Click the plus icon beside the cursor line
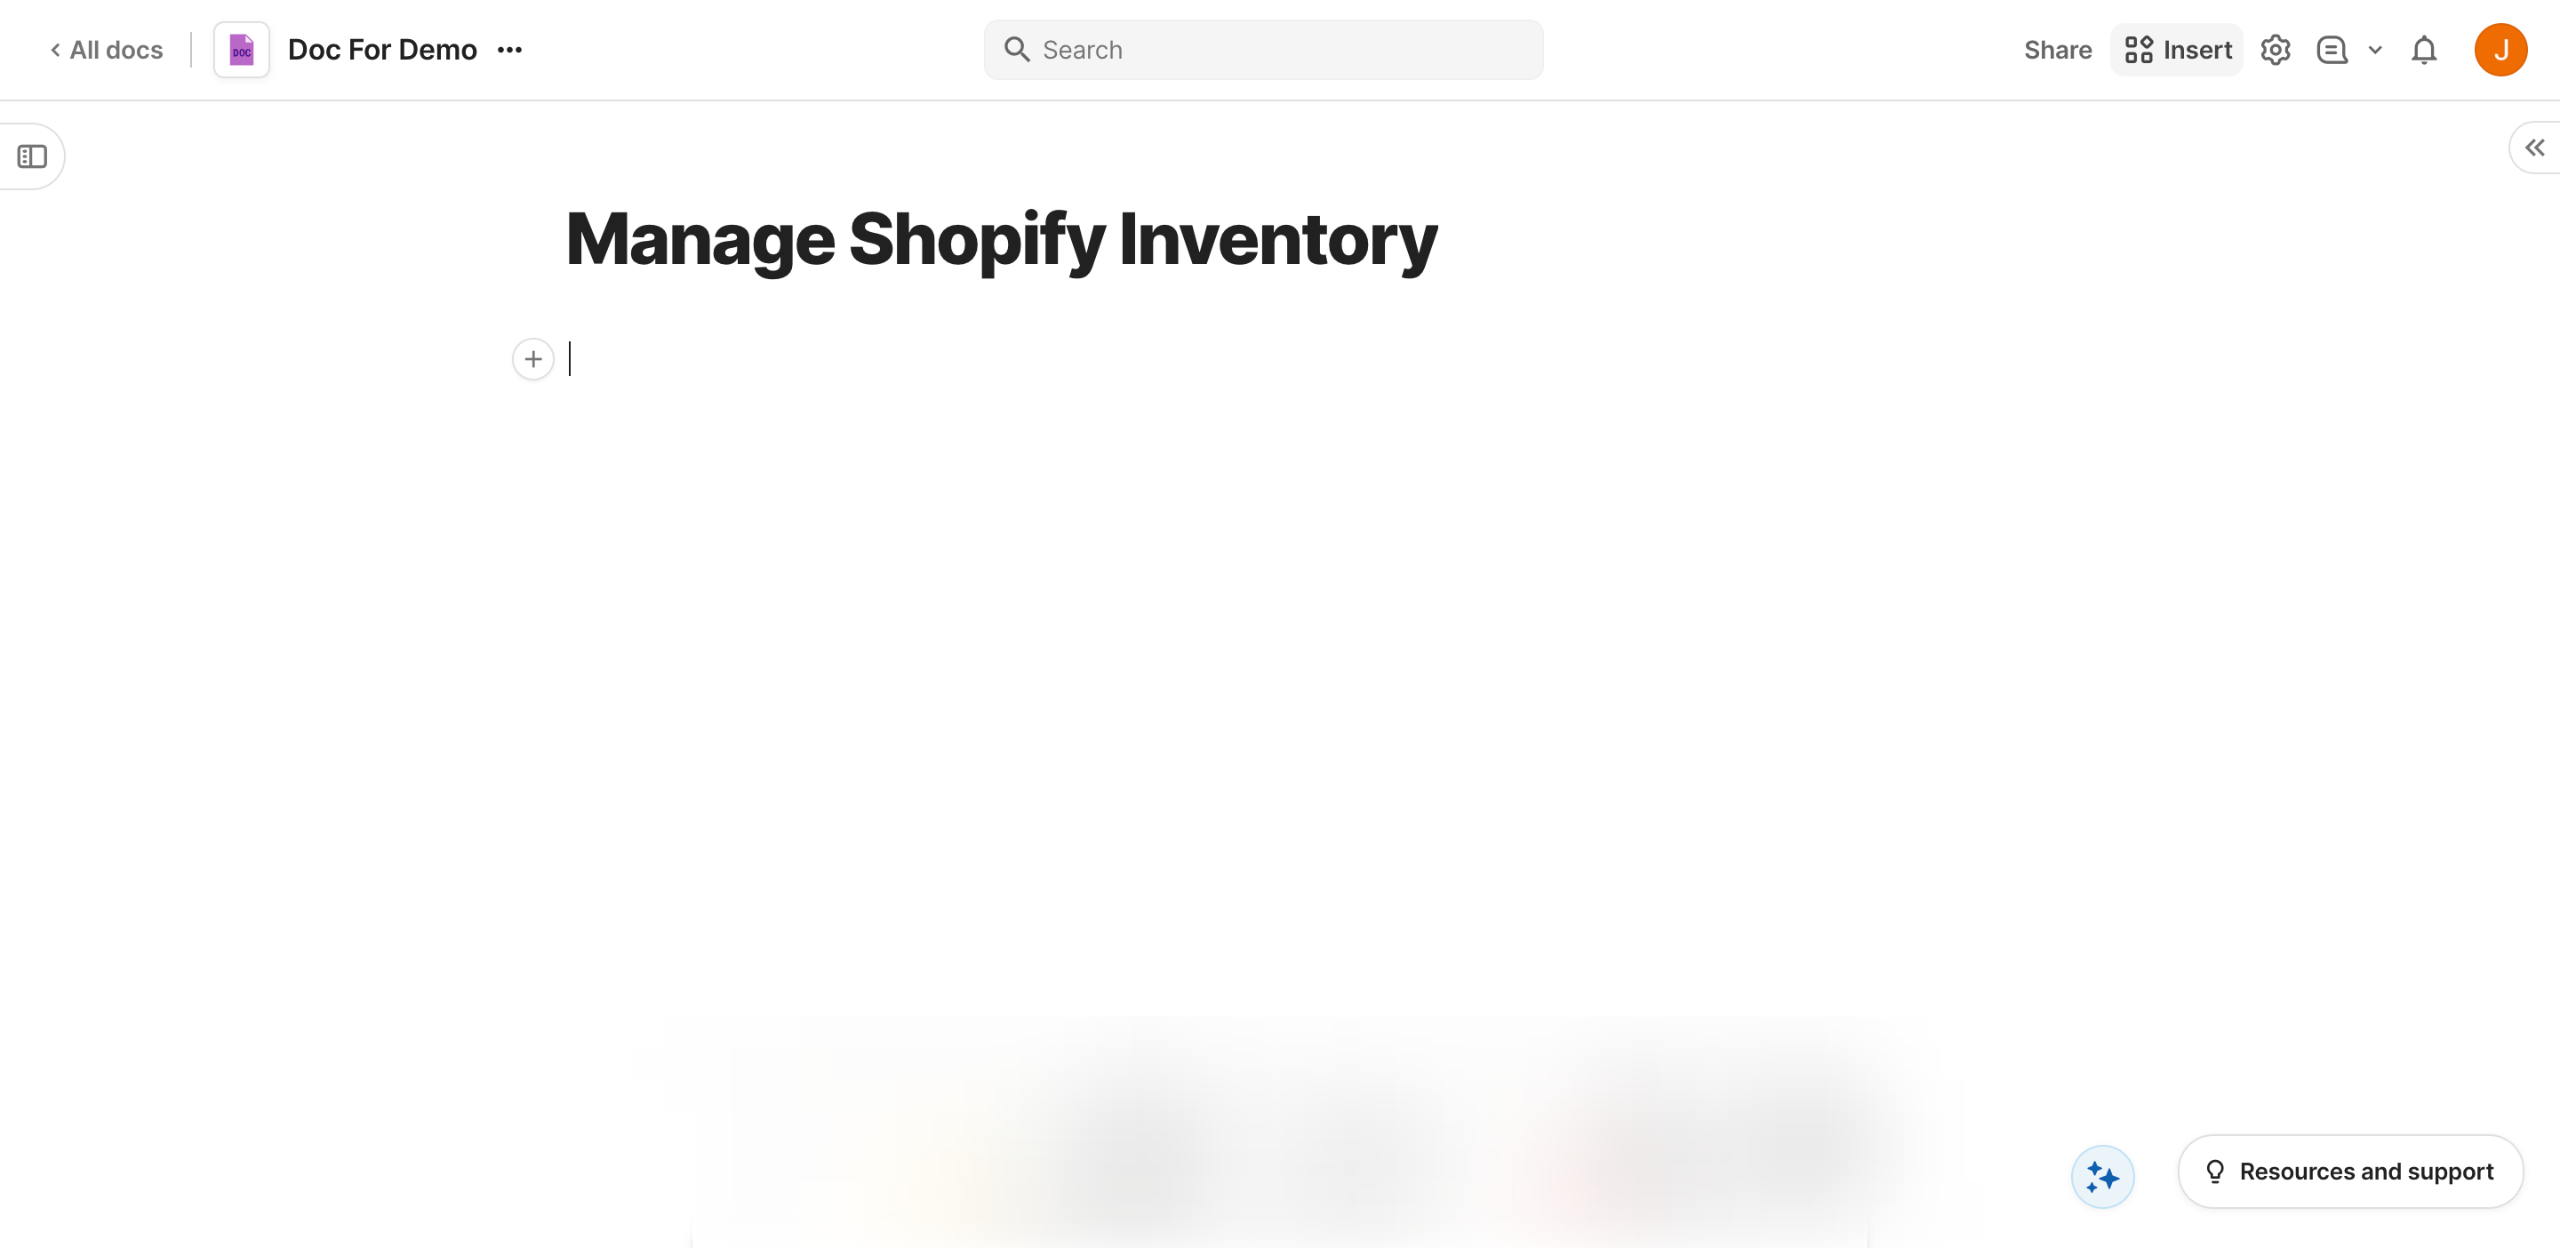 [x=533, y=359]
